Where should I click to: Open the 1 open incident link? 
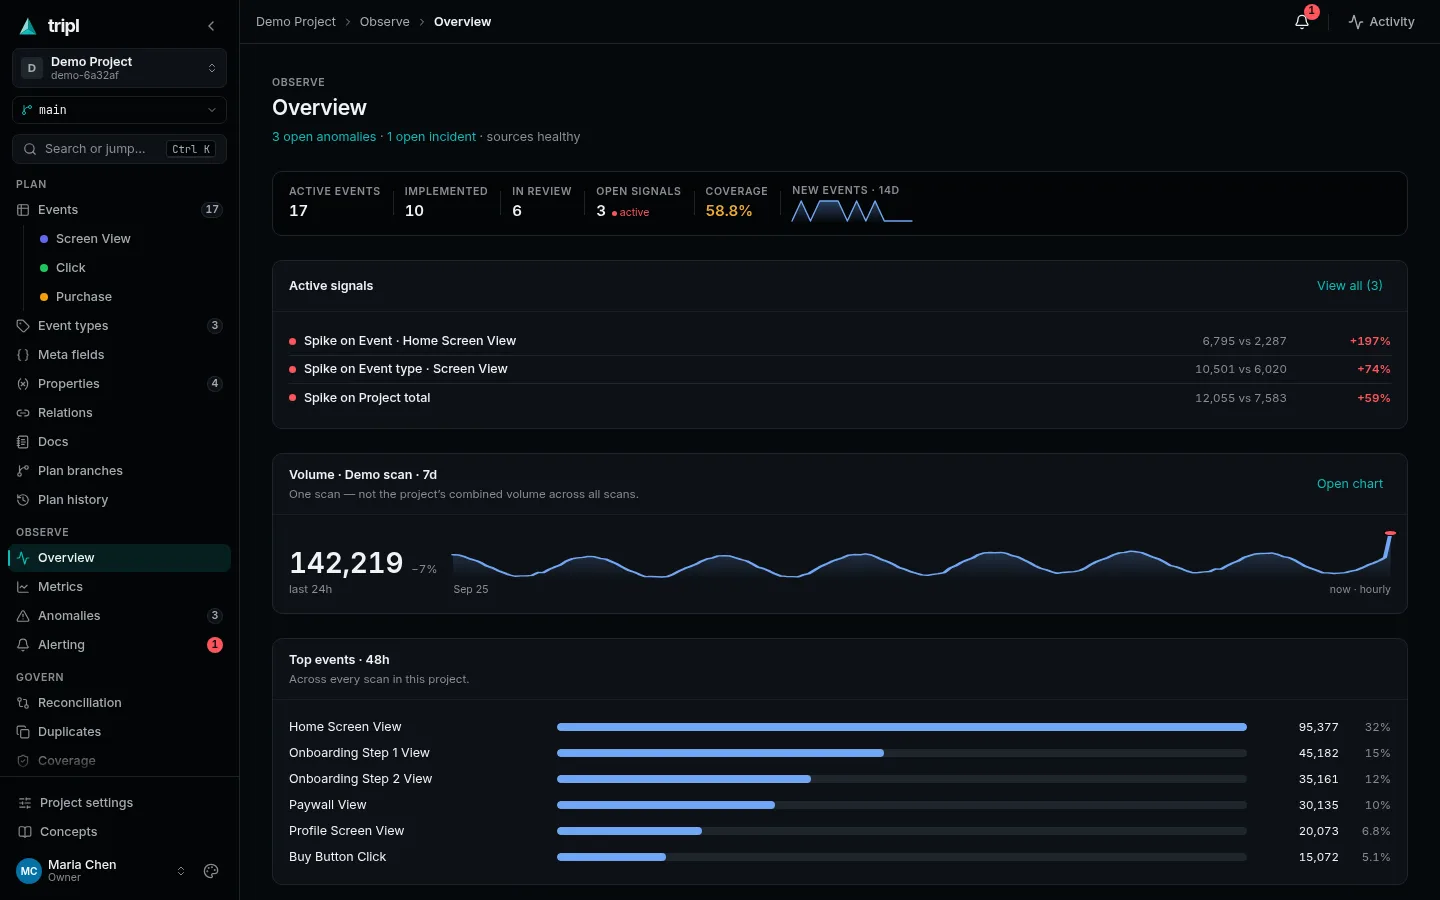coord(431,137)
